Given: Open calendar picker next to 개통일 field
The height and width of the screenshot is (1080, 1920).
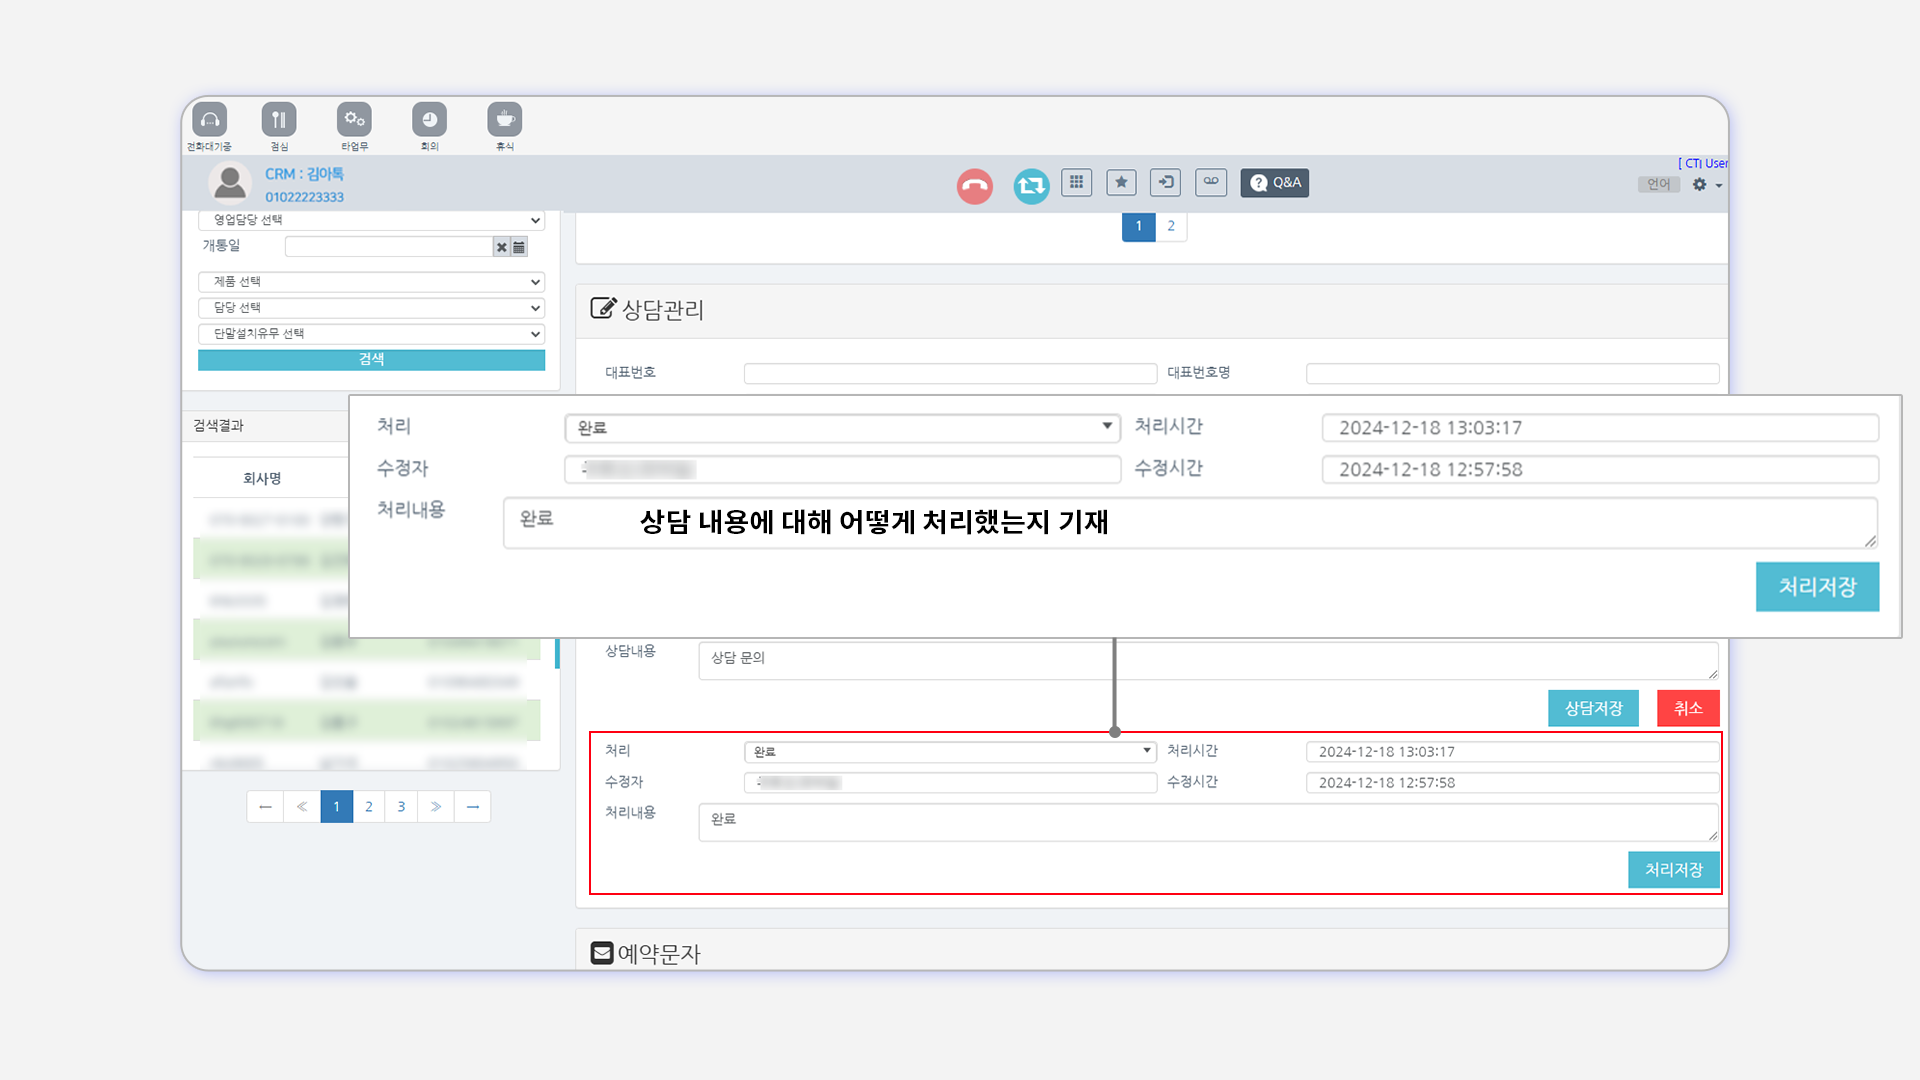Looking at the screenshot, I should (x=519, y=247).
